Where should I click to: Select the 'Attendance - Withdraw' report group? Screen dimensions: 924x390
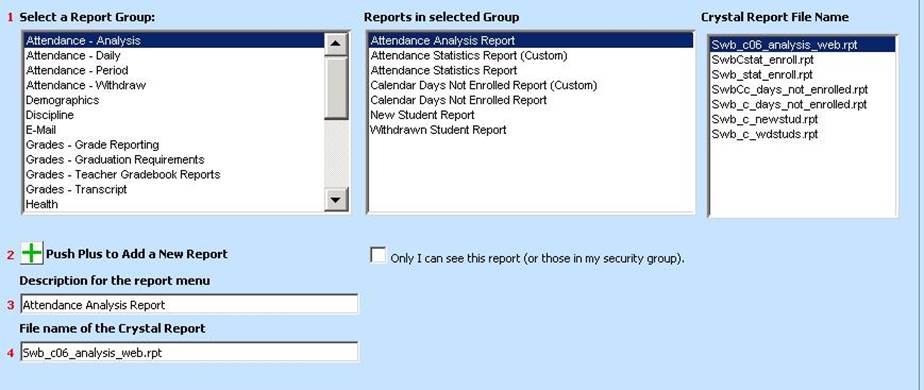coord(174,85)
